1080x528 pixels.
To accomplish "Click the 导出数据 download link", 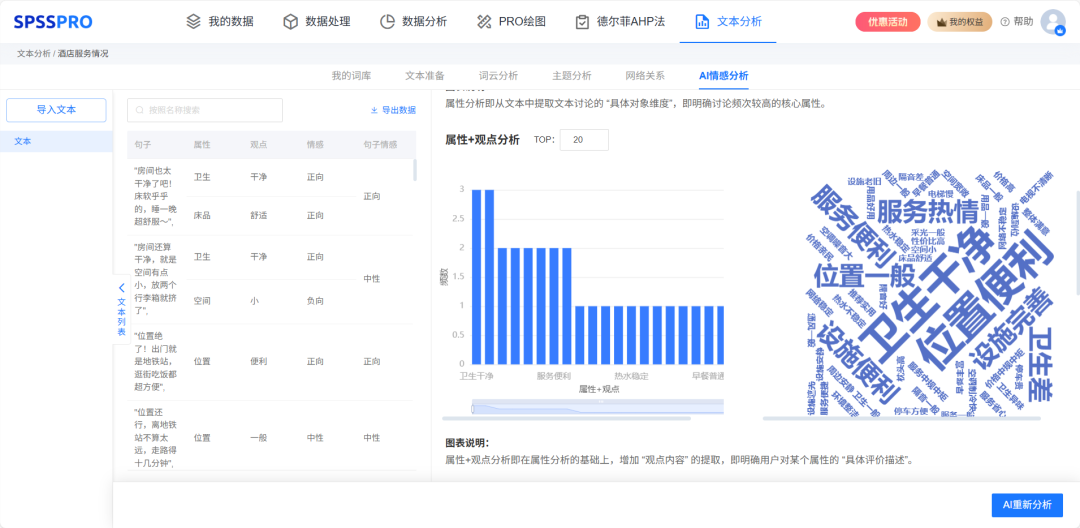I will (x=392, y=110).
